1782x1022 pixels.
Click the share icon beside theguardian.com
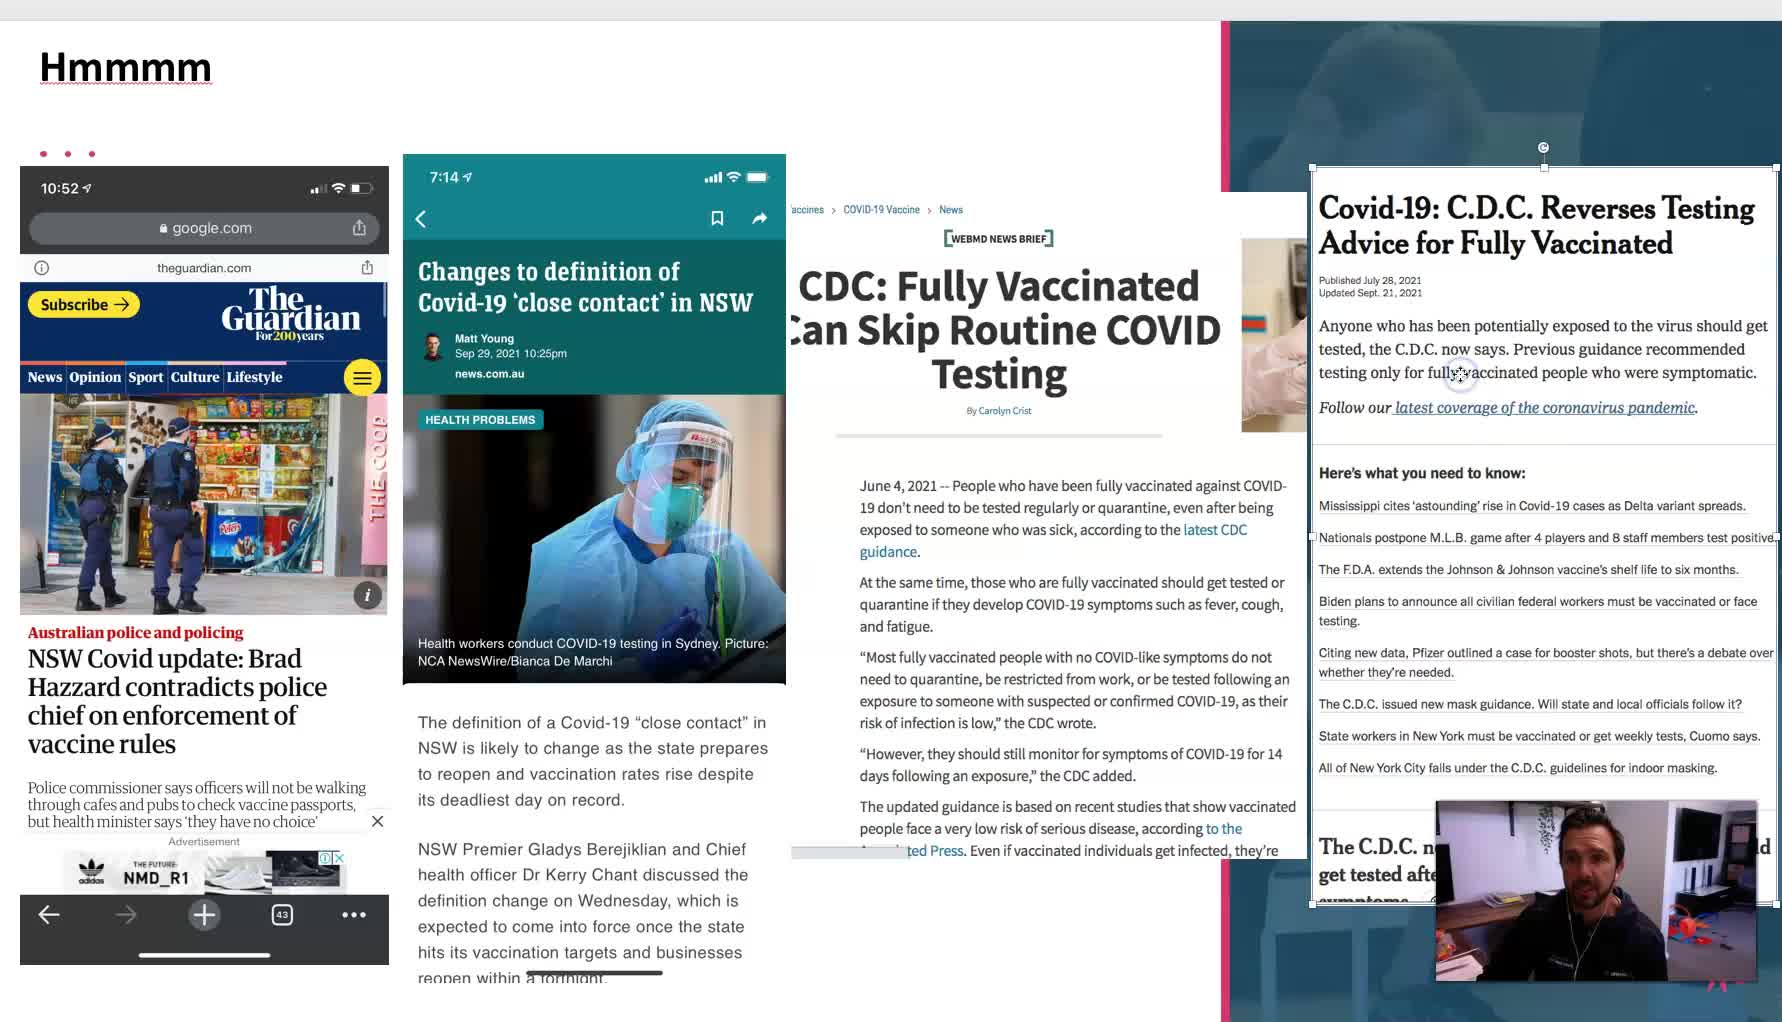[x=367, y=267]
